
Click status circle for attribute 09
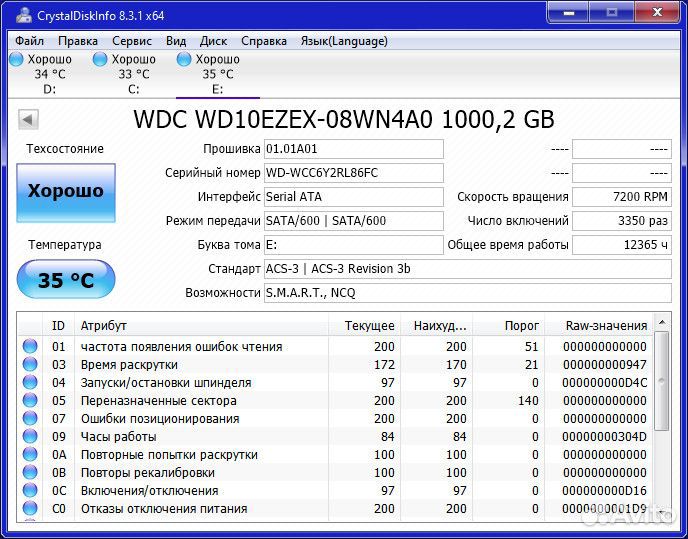point(30,436)
